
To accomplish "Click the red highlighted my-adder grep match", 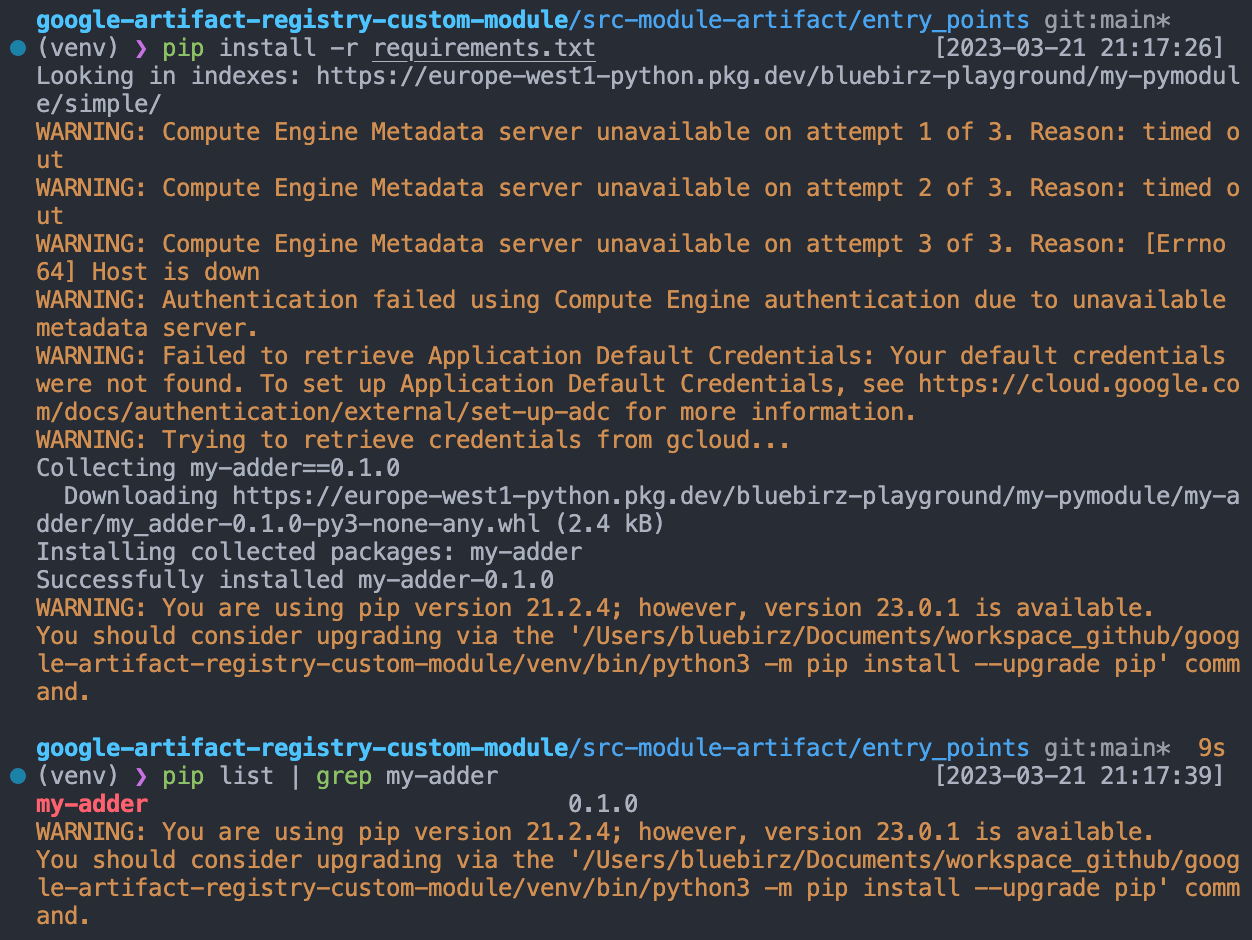I will coord(92,804).
